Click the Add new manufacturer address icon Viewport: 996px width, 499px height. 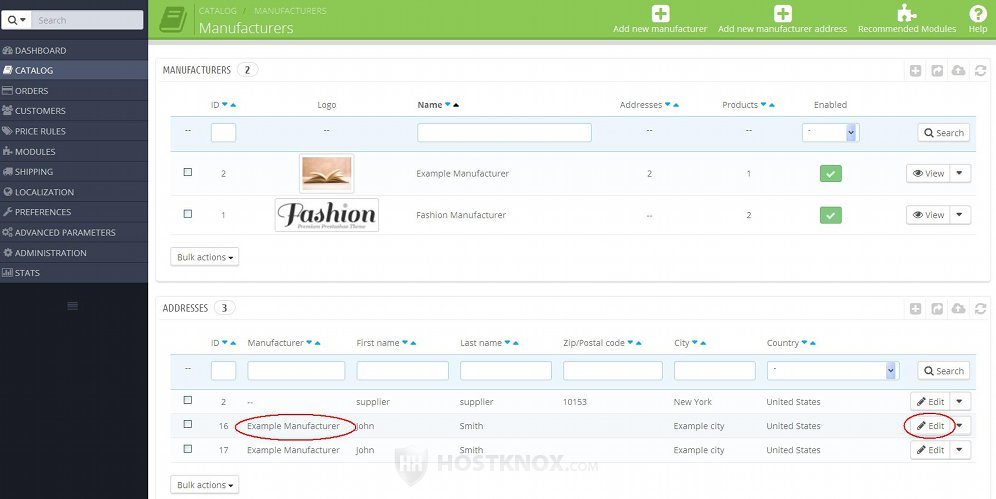[x=782, y=14]
